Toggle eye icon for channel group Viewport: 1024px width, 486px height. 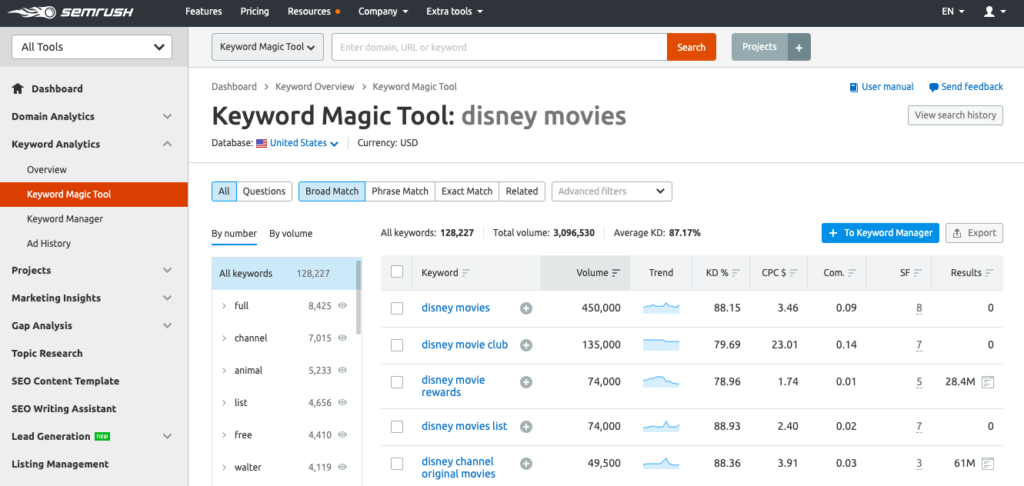tap(342, 338)
